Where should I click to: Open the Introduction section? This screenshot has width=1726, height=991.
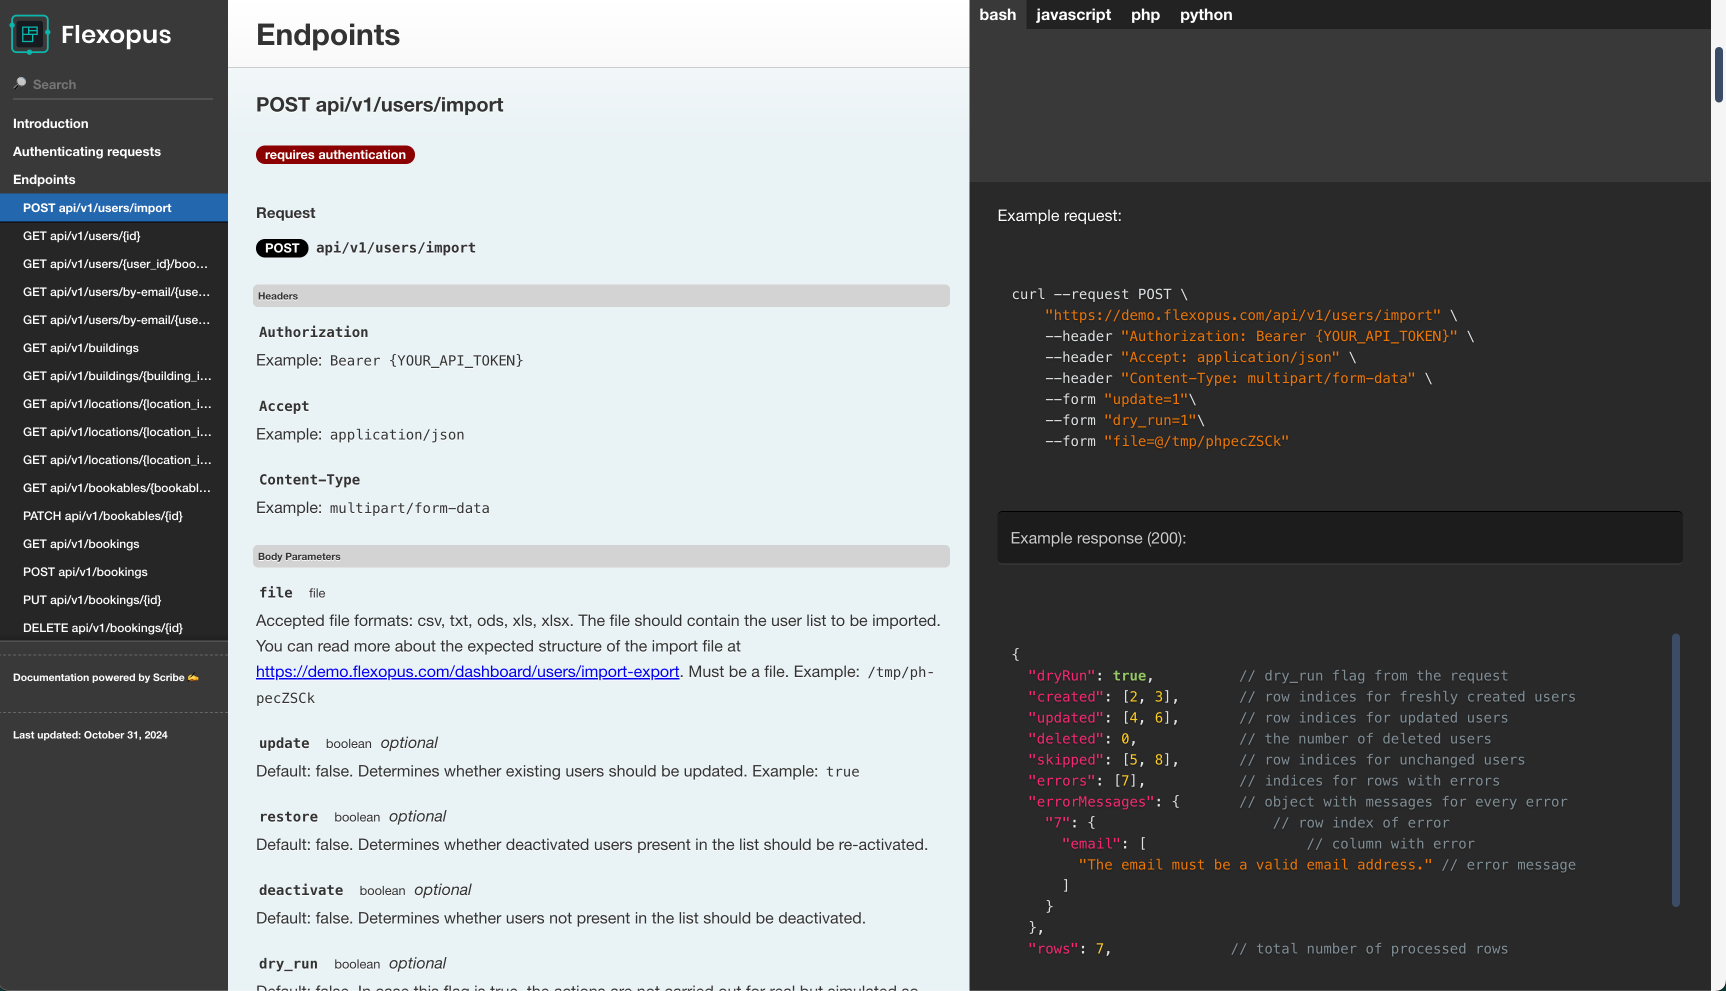click(51, 124)
